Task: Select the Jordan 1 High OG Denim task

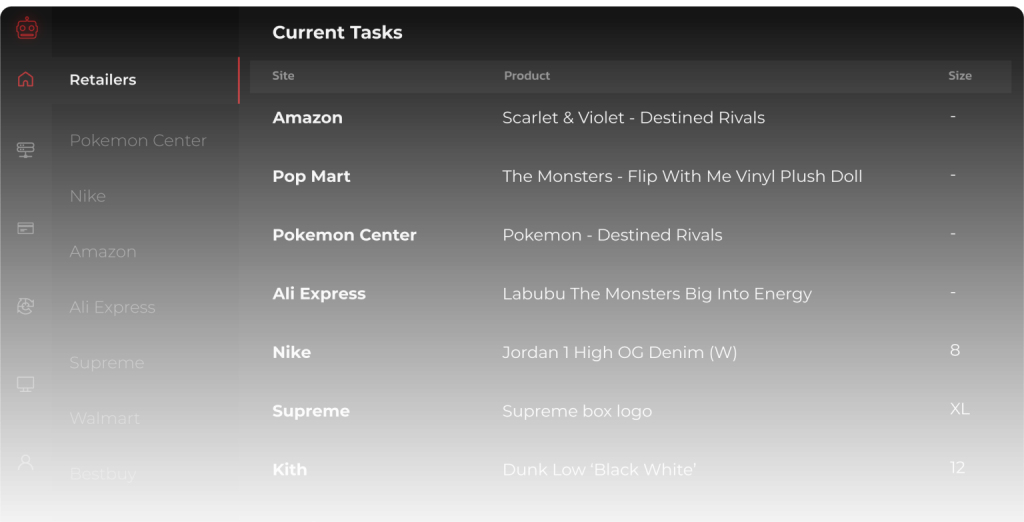Action: [x=619, y=352]
